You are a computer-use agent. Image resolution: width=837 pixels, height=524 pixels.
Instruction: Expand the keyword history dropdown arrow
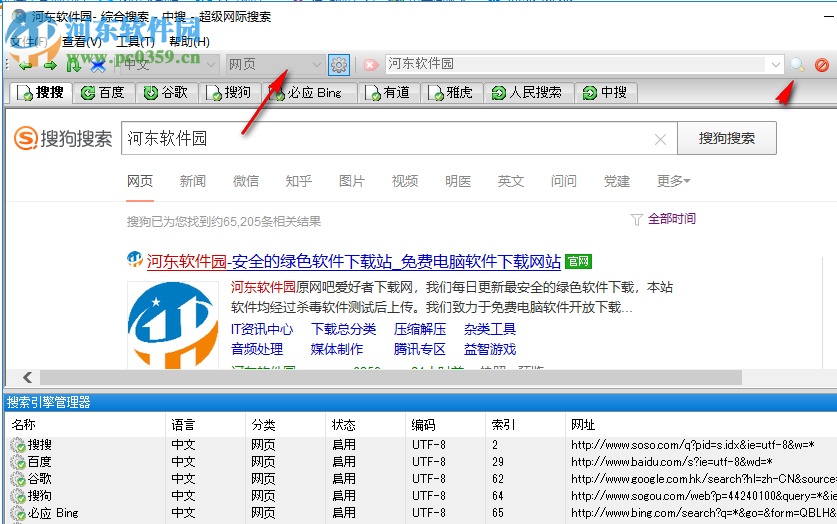(x=776, y=65)
